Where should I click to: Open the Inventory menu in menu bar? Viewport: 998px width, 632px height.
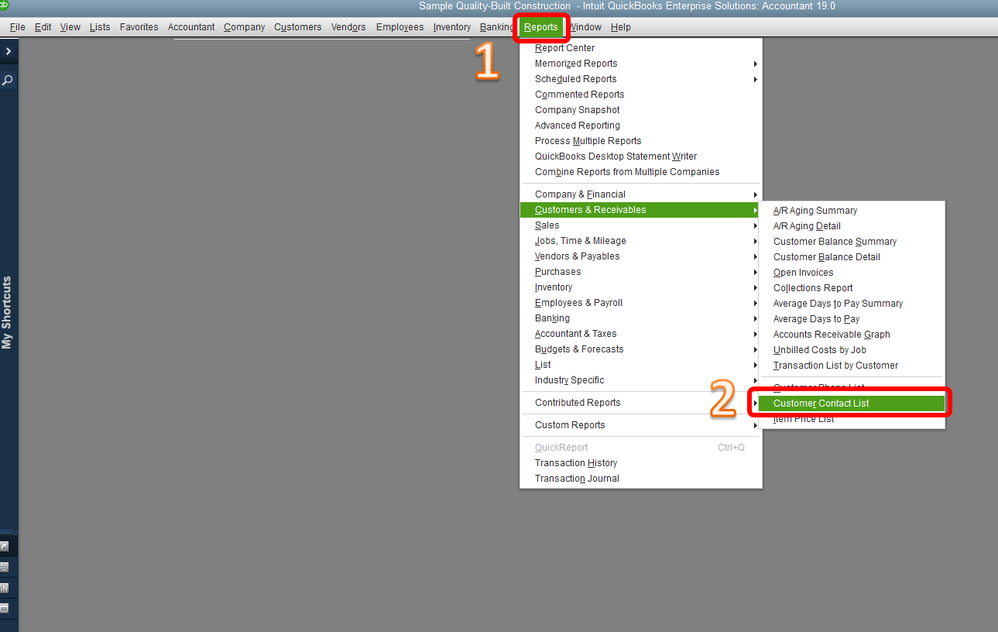coord(452,27)
